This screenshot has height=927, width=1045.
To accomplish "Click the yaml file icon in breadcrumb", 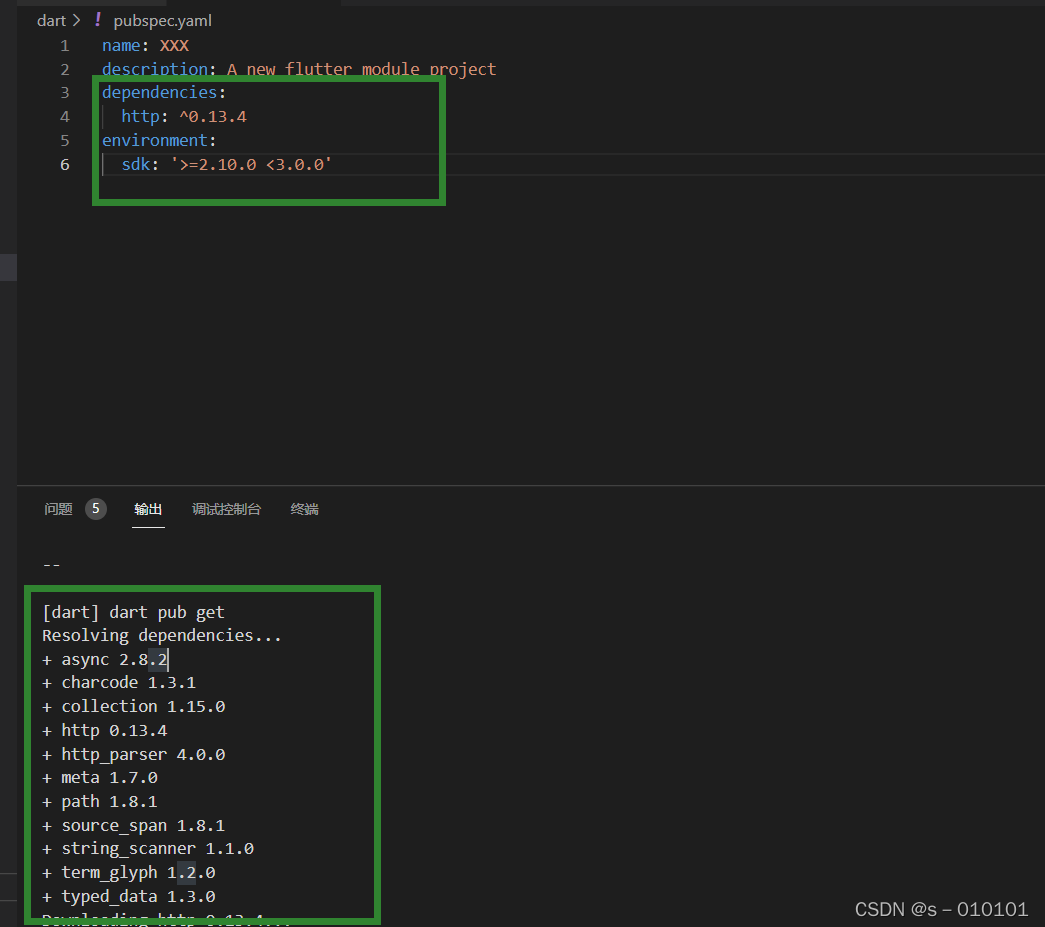I will pos(98,20).
